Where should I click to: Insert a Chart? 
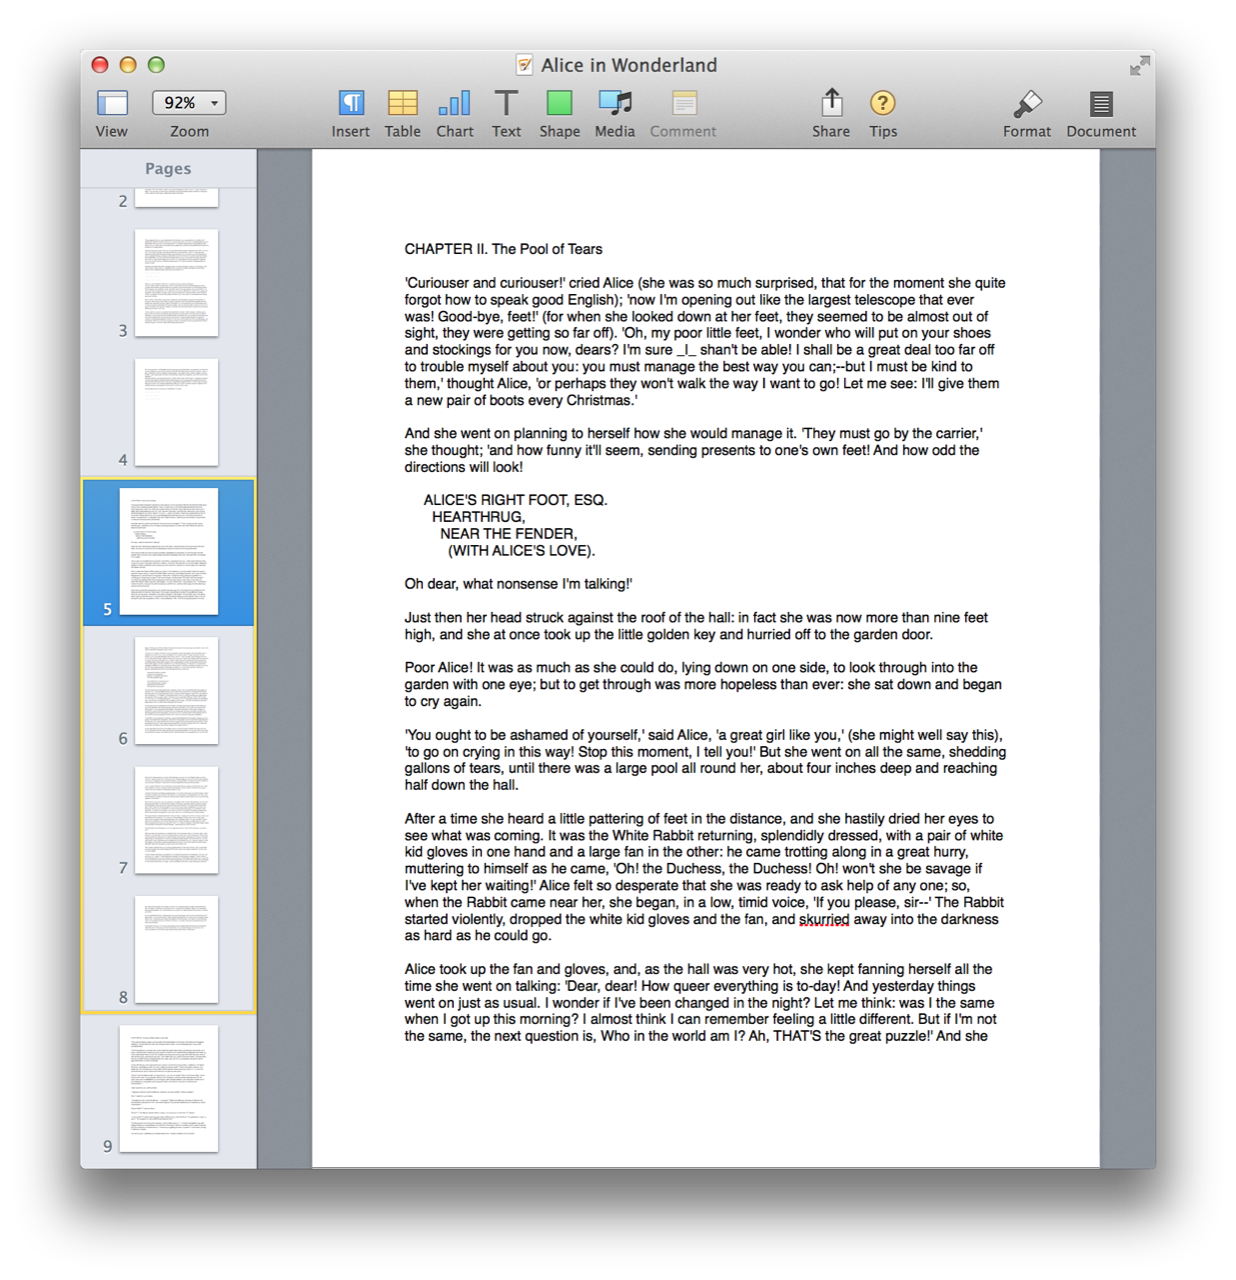click(x=455, y=103)
